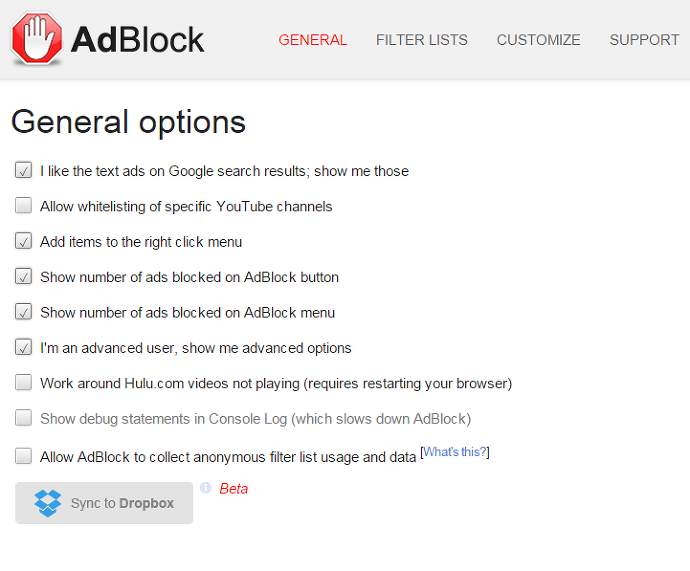The image size is (690, 571).
Task: Check Show debug statements in Console Log
Action: click(x=23, y=418)
